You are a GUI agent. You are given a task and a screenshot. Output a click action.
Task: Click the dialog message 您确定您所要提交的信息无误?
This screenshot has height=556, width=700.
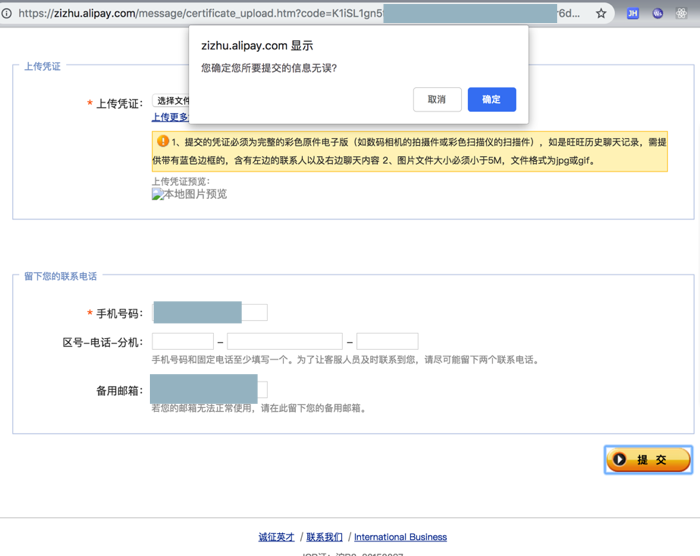tap(269, 68)
